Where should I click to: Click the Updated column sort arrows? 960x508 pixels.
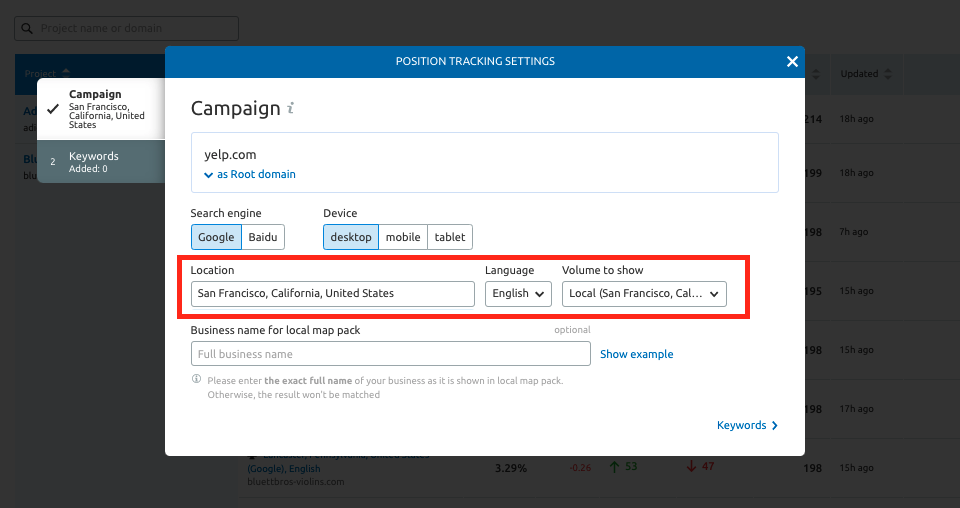(888, 73)
